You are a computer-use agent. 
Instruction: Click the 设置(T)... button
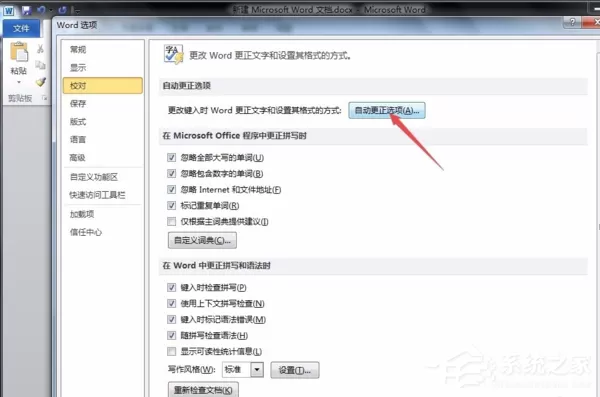(295, 370)
